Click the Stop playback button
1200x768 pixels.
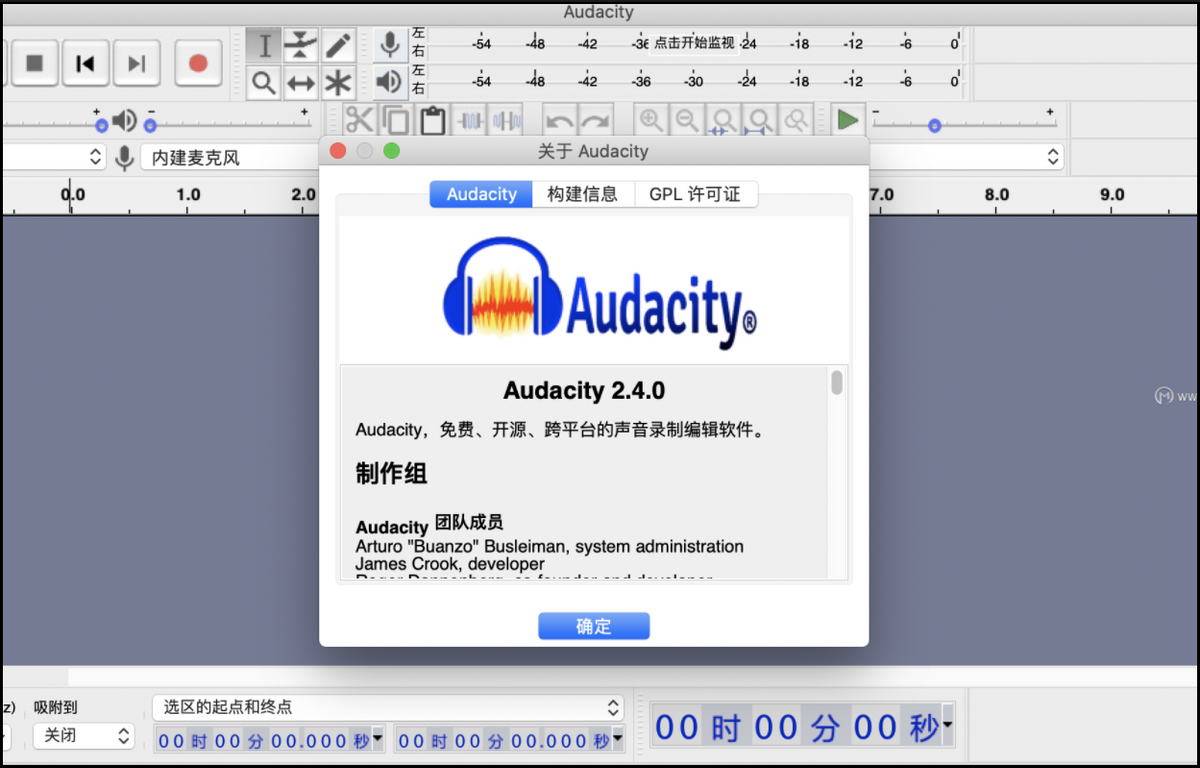coord(34,63)
